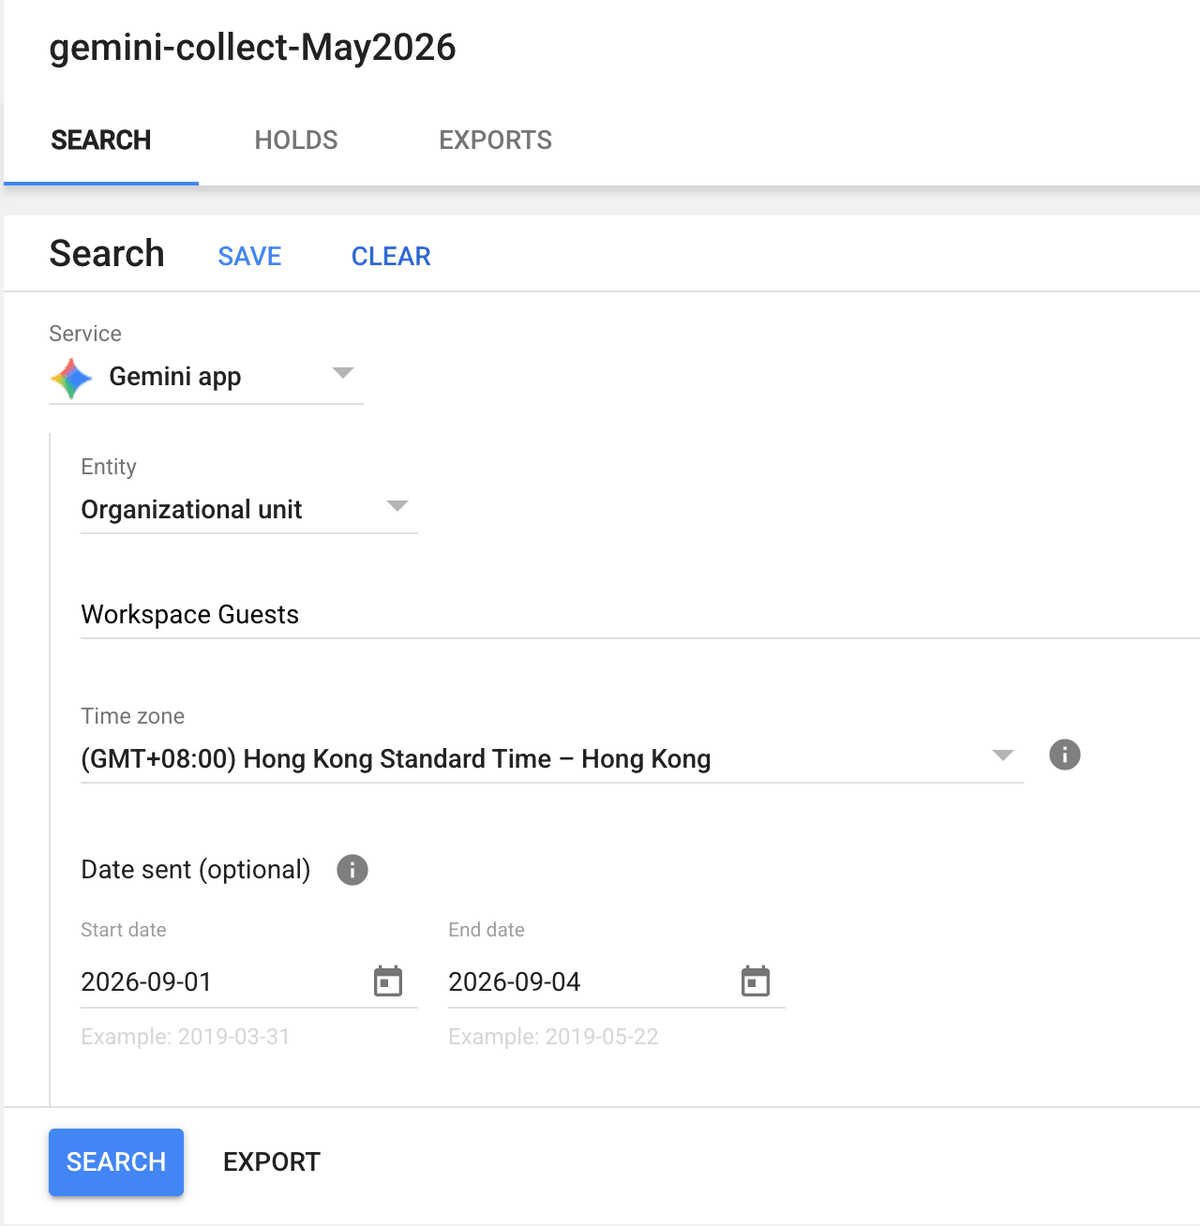1200x1226 pixels.
Task: Click the End date label
Action: [x=486, y=930]
